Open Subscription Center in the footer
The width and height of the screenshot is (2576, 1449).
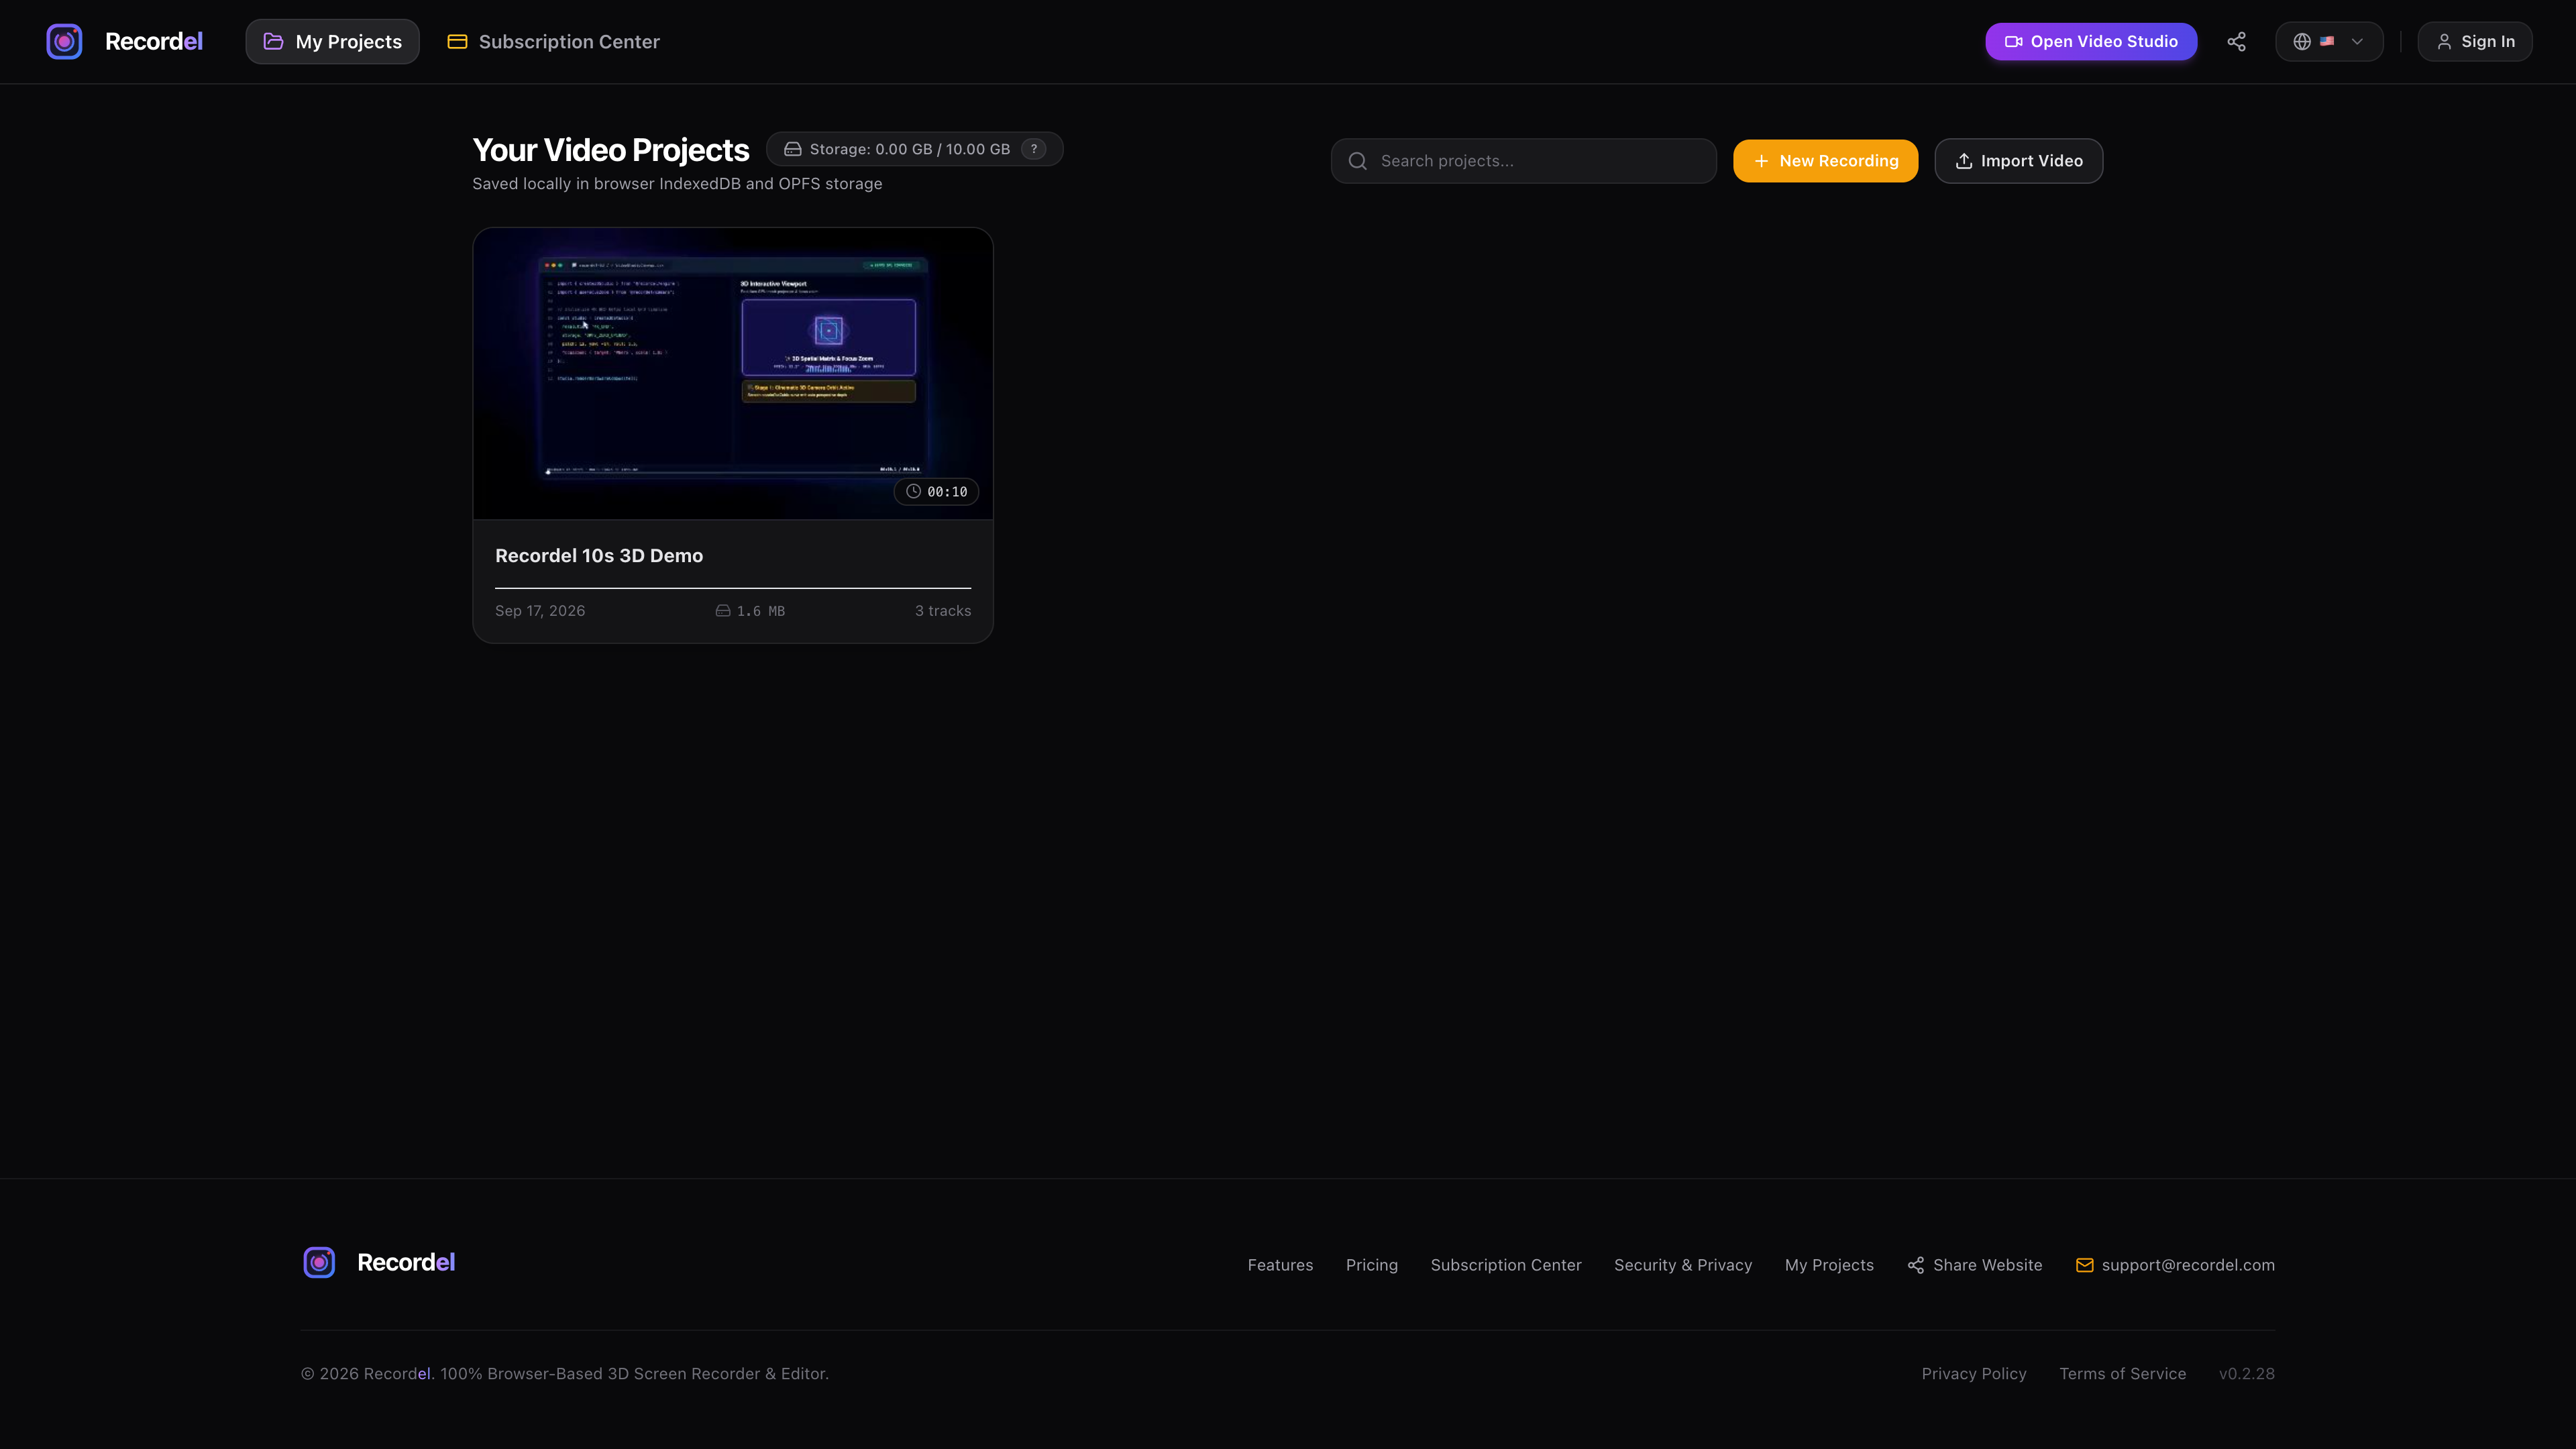pyautogui.click(x=1505, y=1265)
